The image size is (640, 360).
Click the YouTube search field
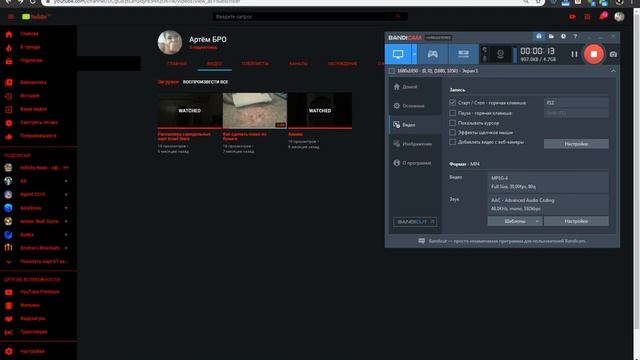point(301,17)
